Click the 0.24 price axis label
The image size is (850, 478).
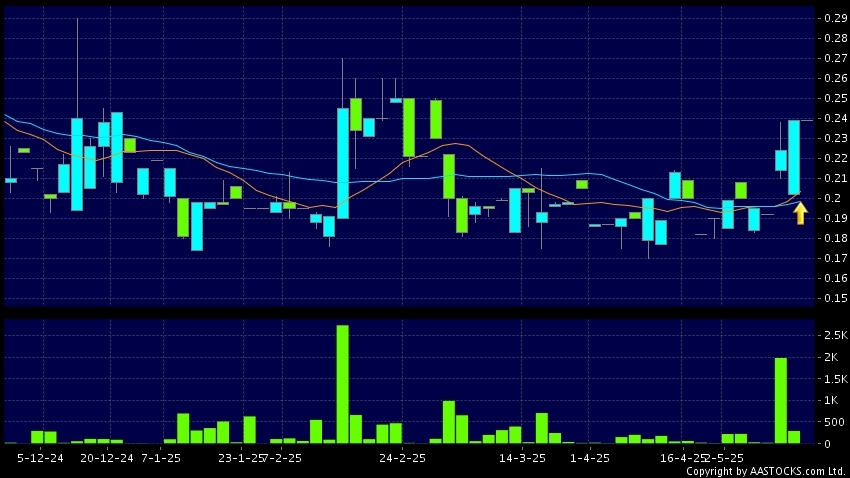pos(835,118)
